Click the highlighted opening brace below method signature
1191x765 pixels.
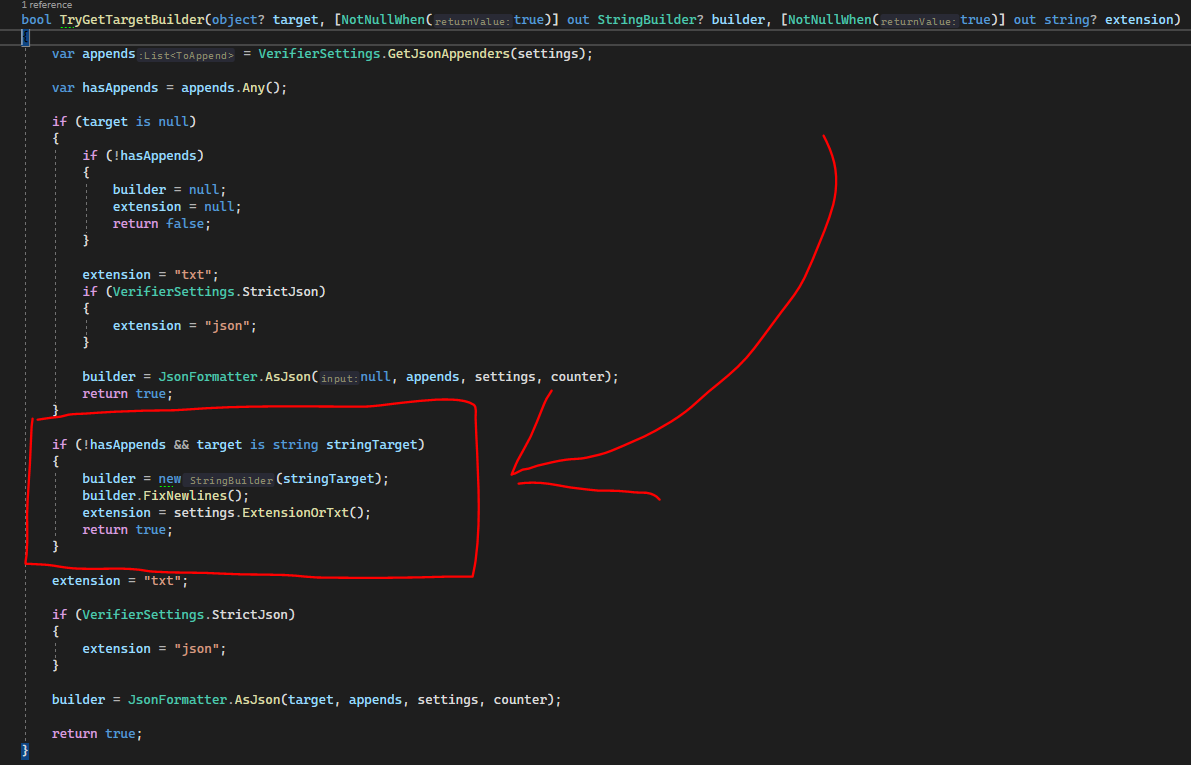coord(25,36)
